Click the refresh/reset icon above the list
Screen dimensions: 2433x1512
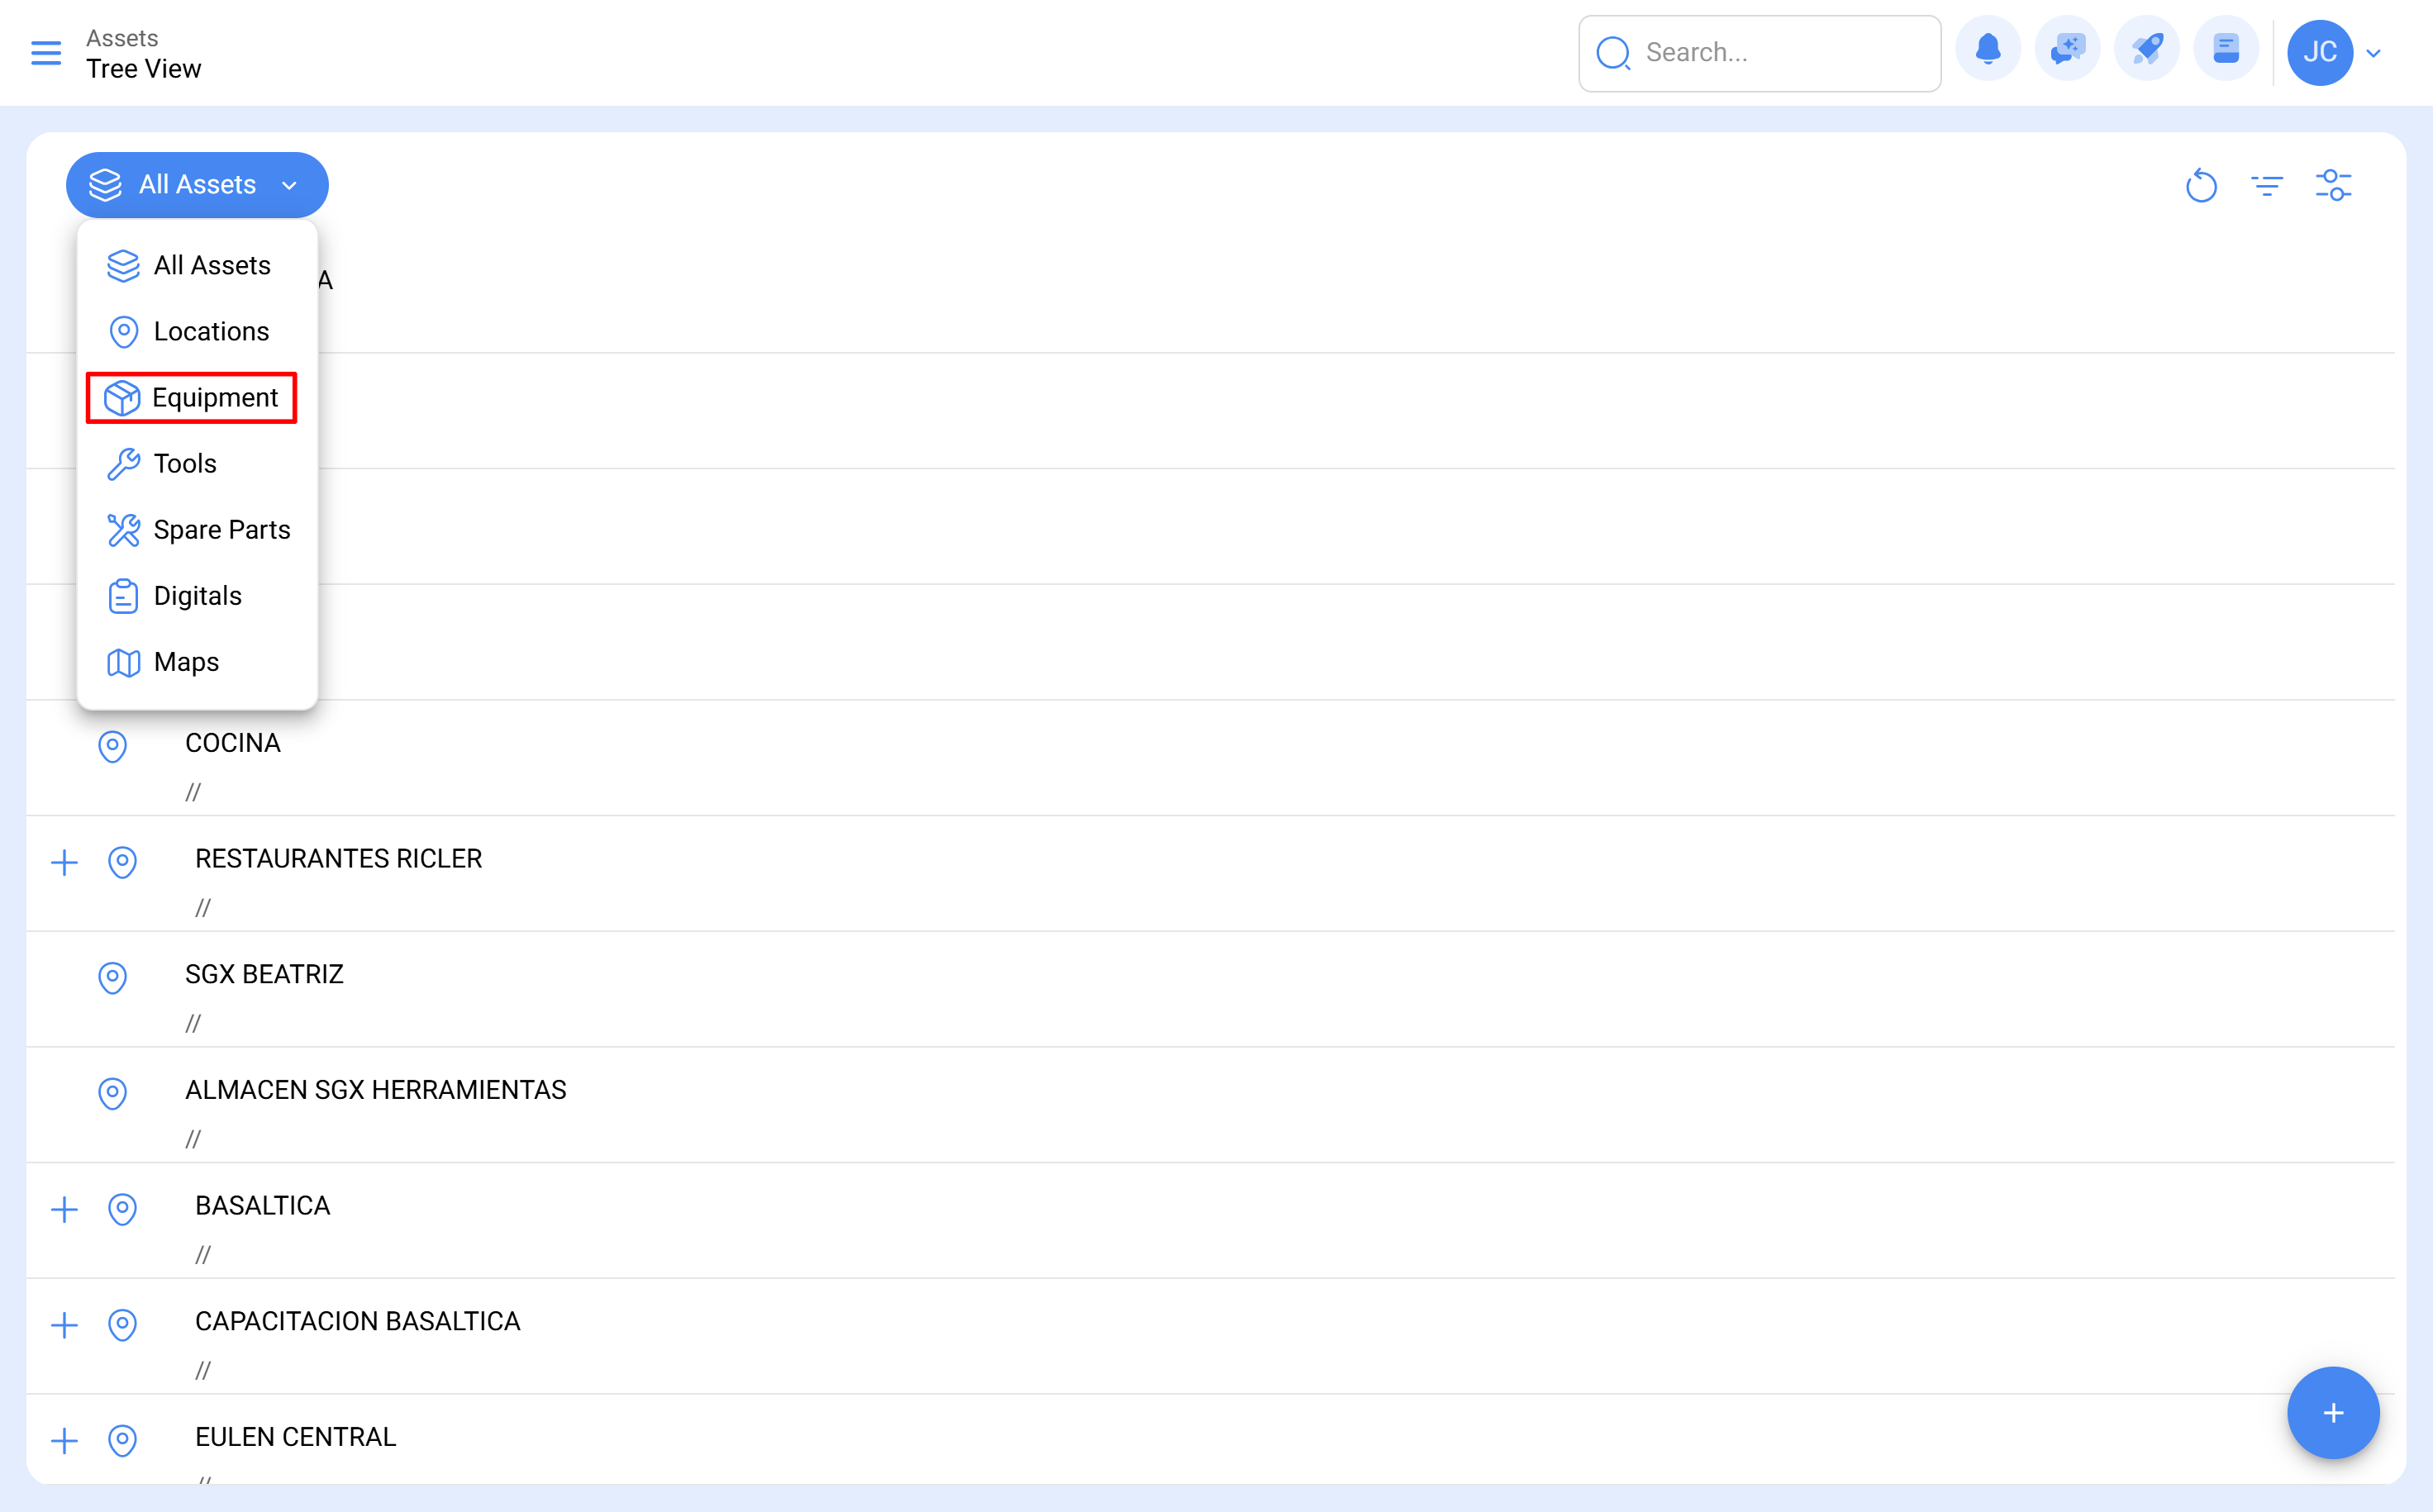point(2201,185)
